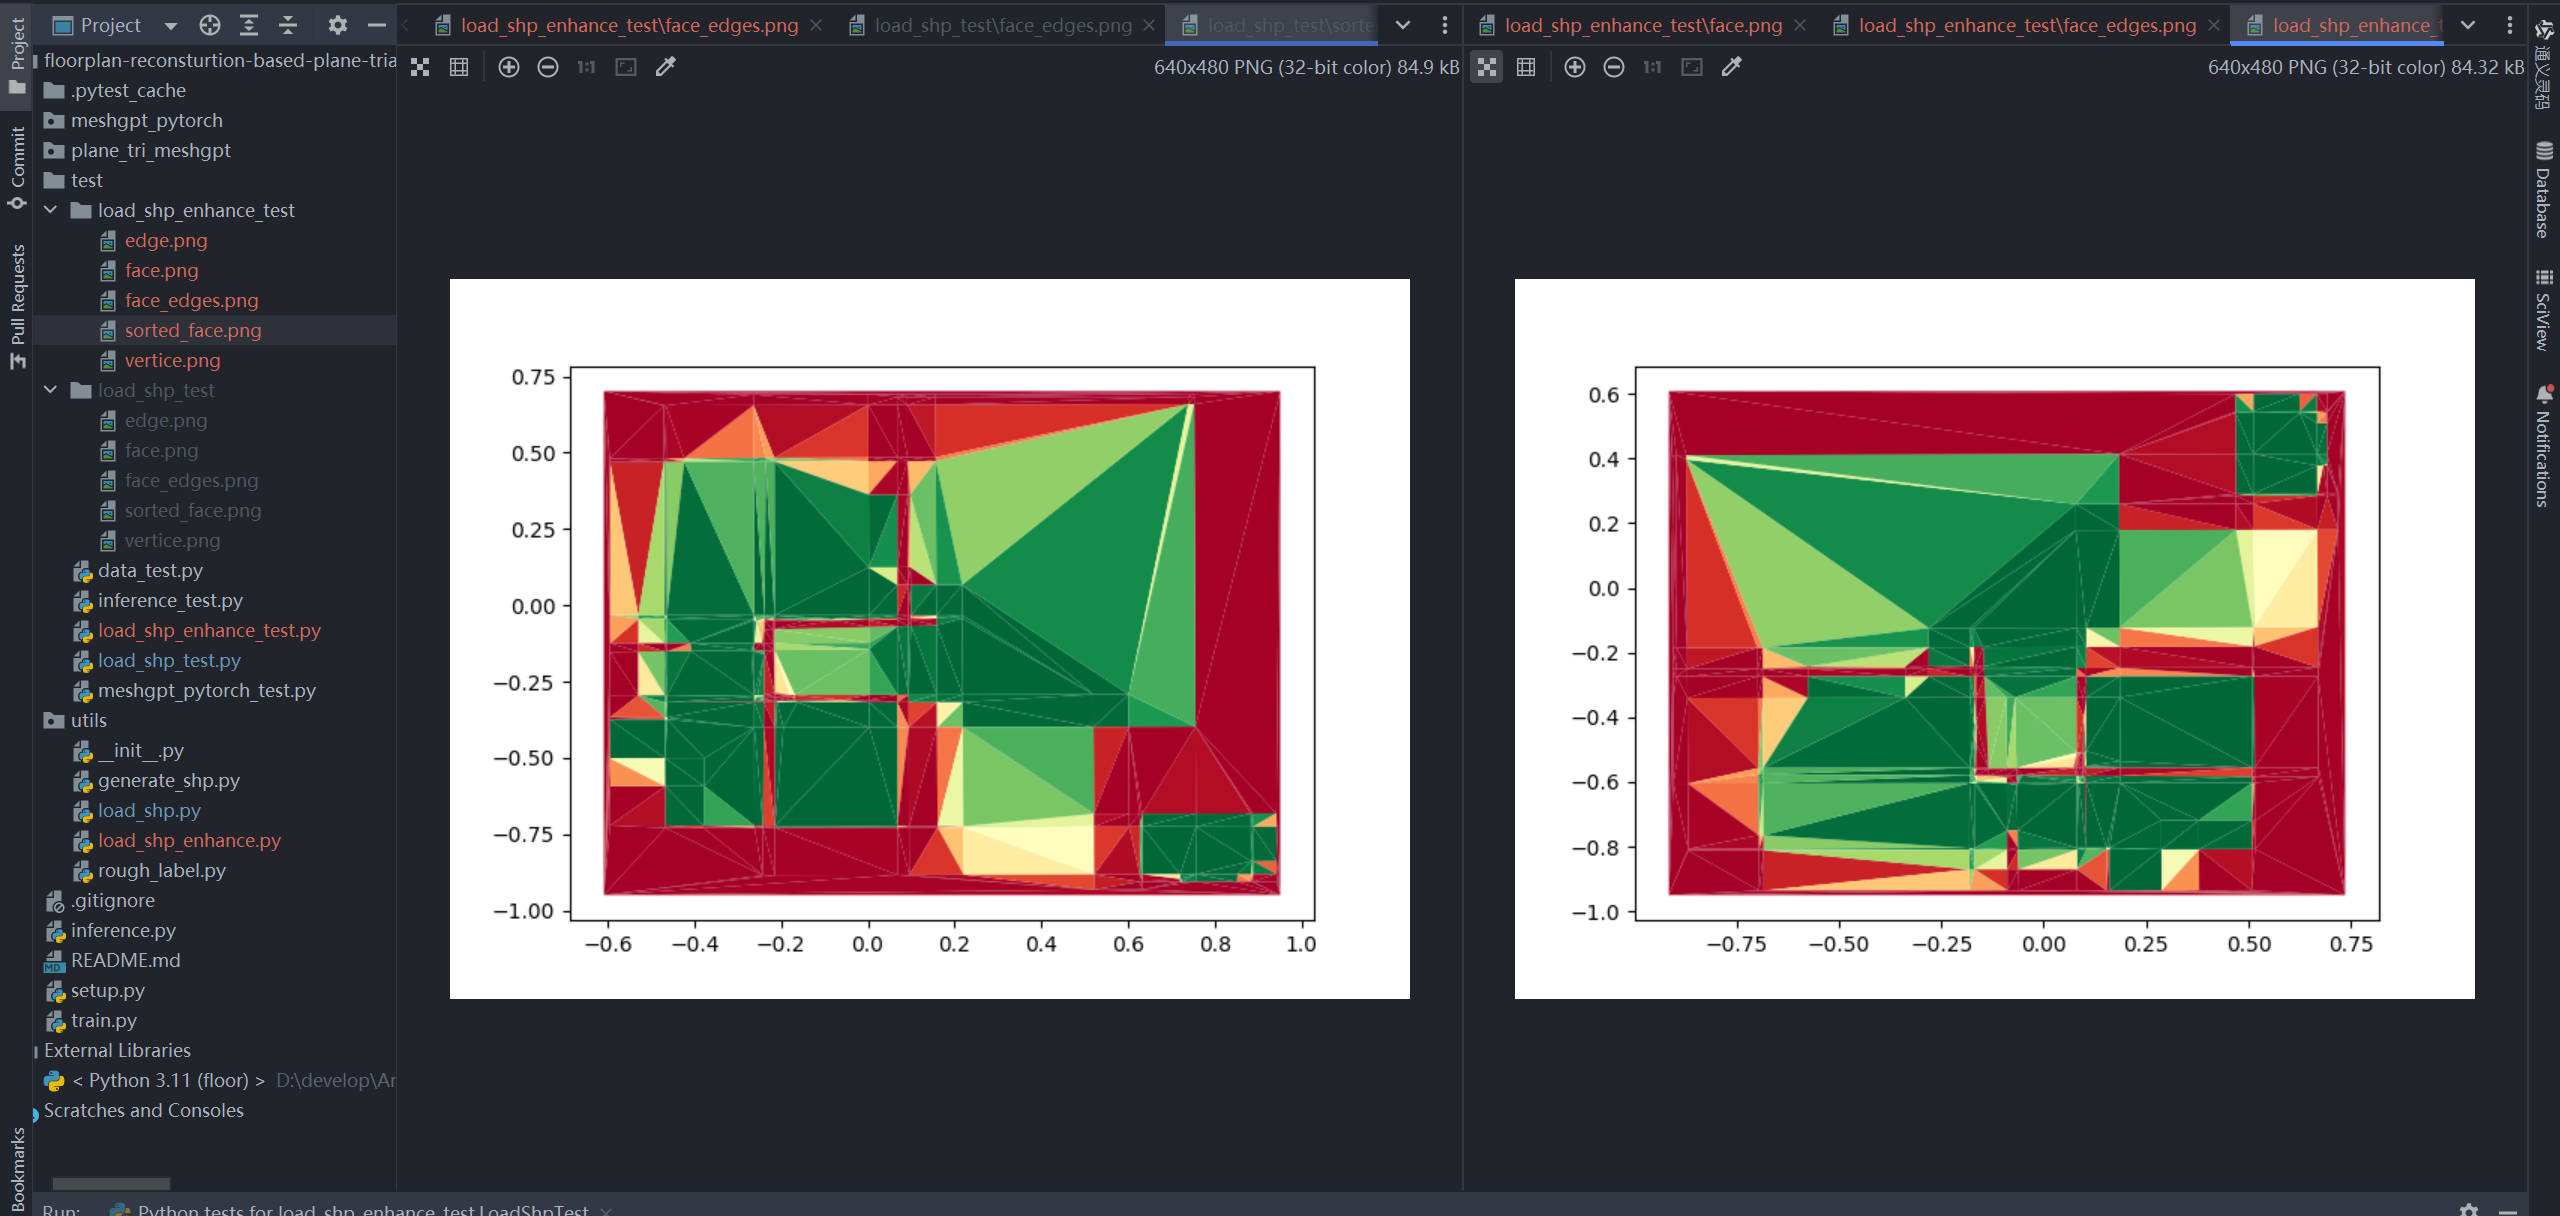Fit right image to window
The image size is (2560, 1216).
[1692, 67]
